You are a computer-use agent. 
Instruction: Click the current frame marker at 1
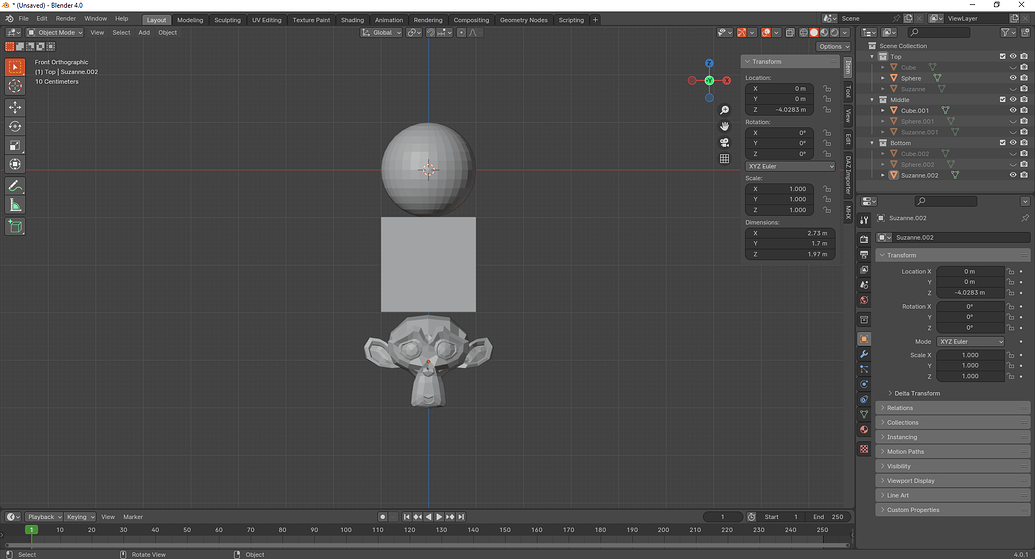[x=31, y=529]
